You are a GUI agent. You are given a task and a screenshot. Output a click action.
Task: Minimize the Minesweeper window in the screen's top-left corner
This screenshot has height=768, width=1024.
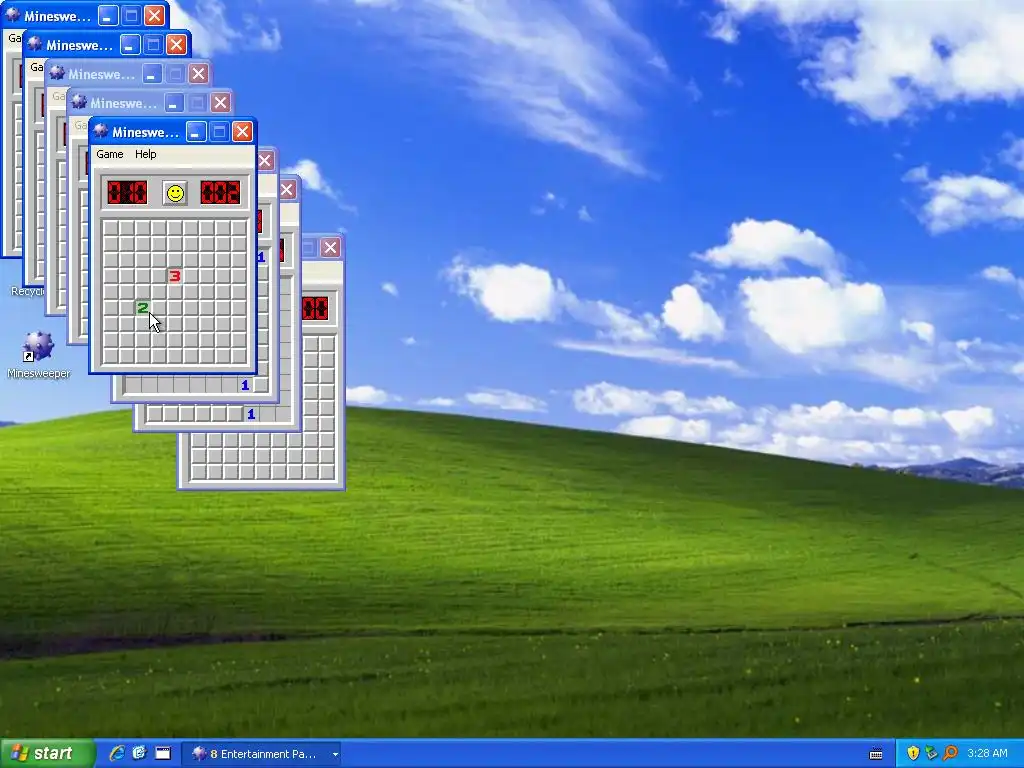[x=108, y=16]
